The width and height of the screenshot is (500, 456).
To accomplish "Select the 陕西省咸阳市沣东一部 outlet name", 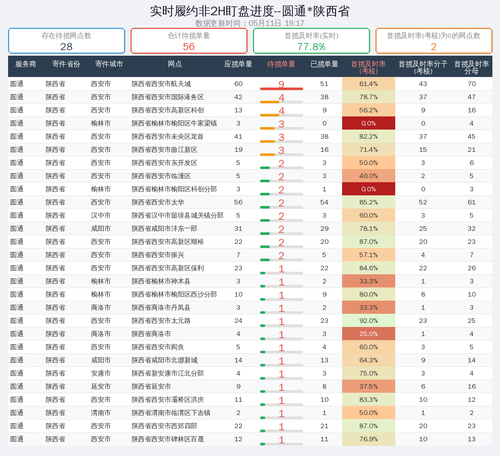I will point(164,229).
